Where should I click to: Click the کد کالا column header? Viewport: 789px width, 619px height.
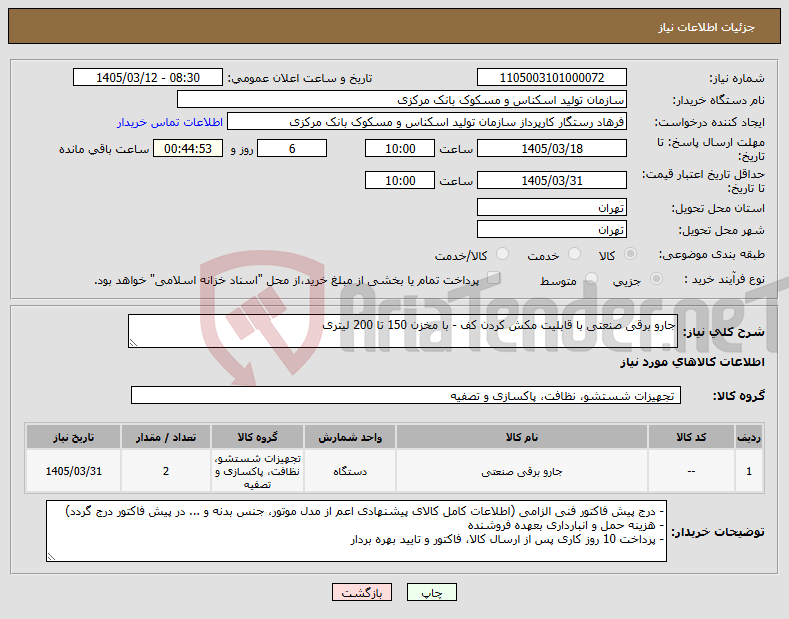[x=691, y=437]
